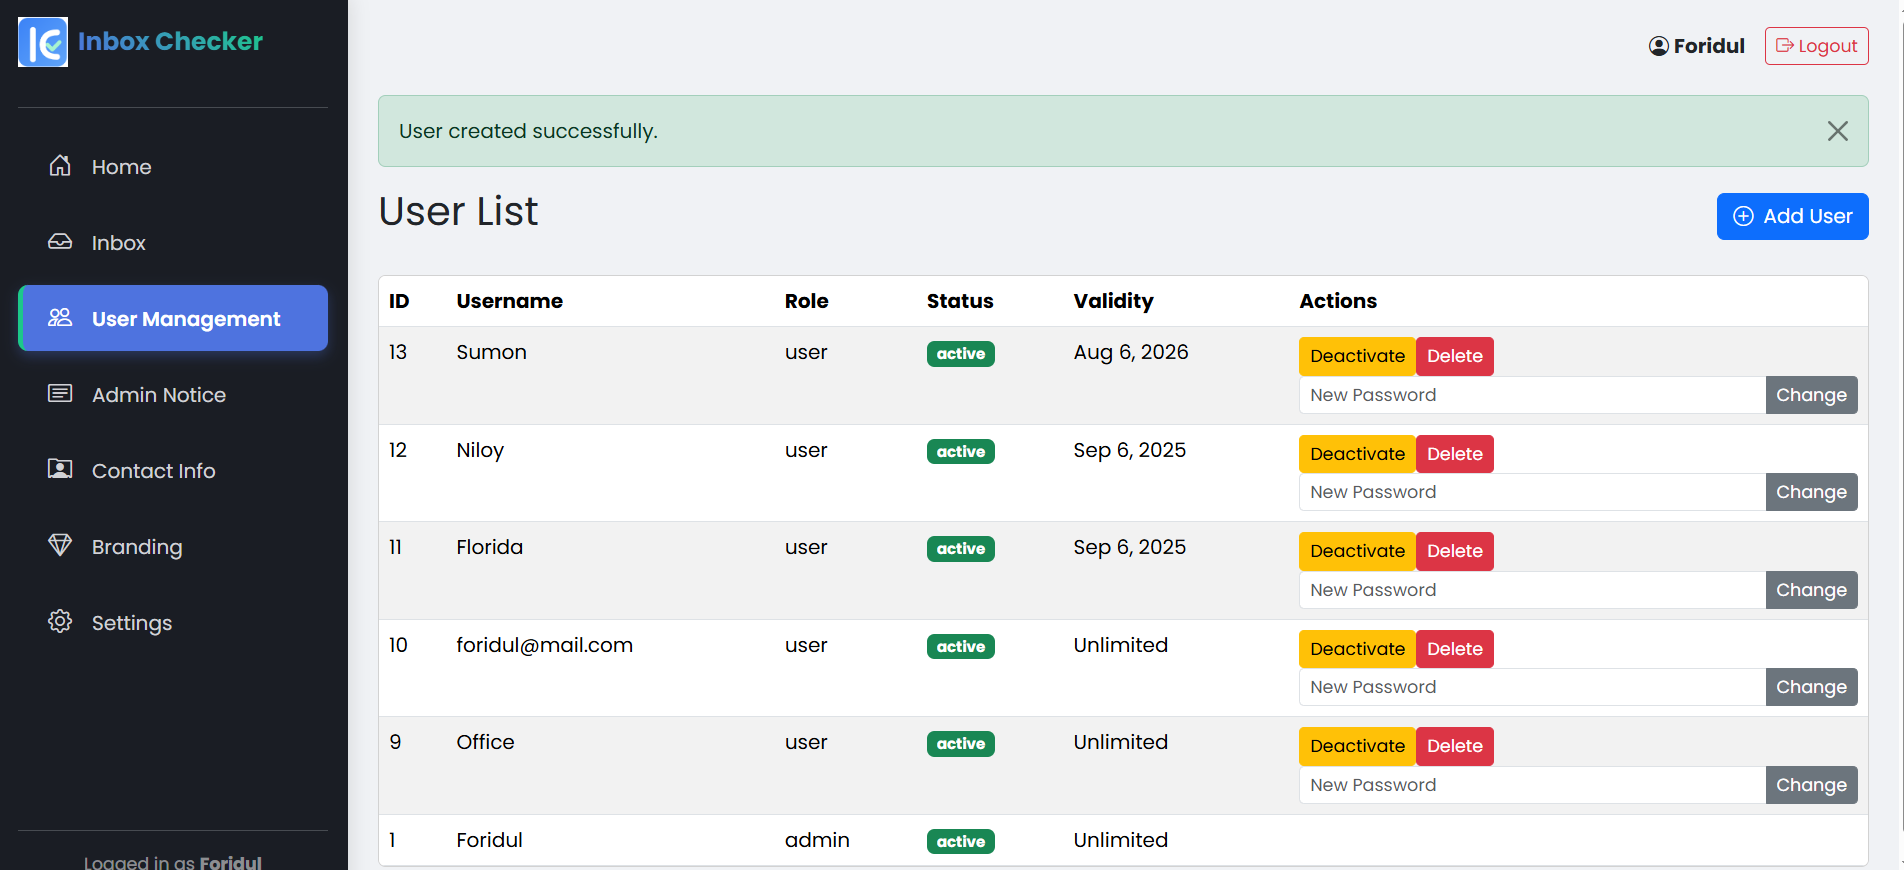The image size is (1904, 870).
Task: Click the Home house icon in sidebar
Action: pos(60,166)
